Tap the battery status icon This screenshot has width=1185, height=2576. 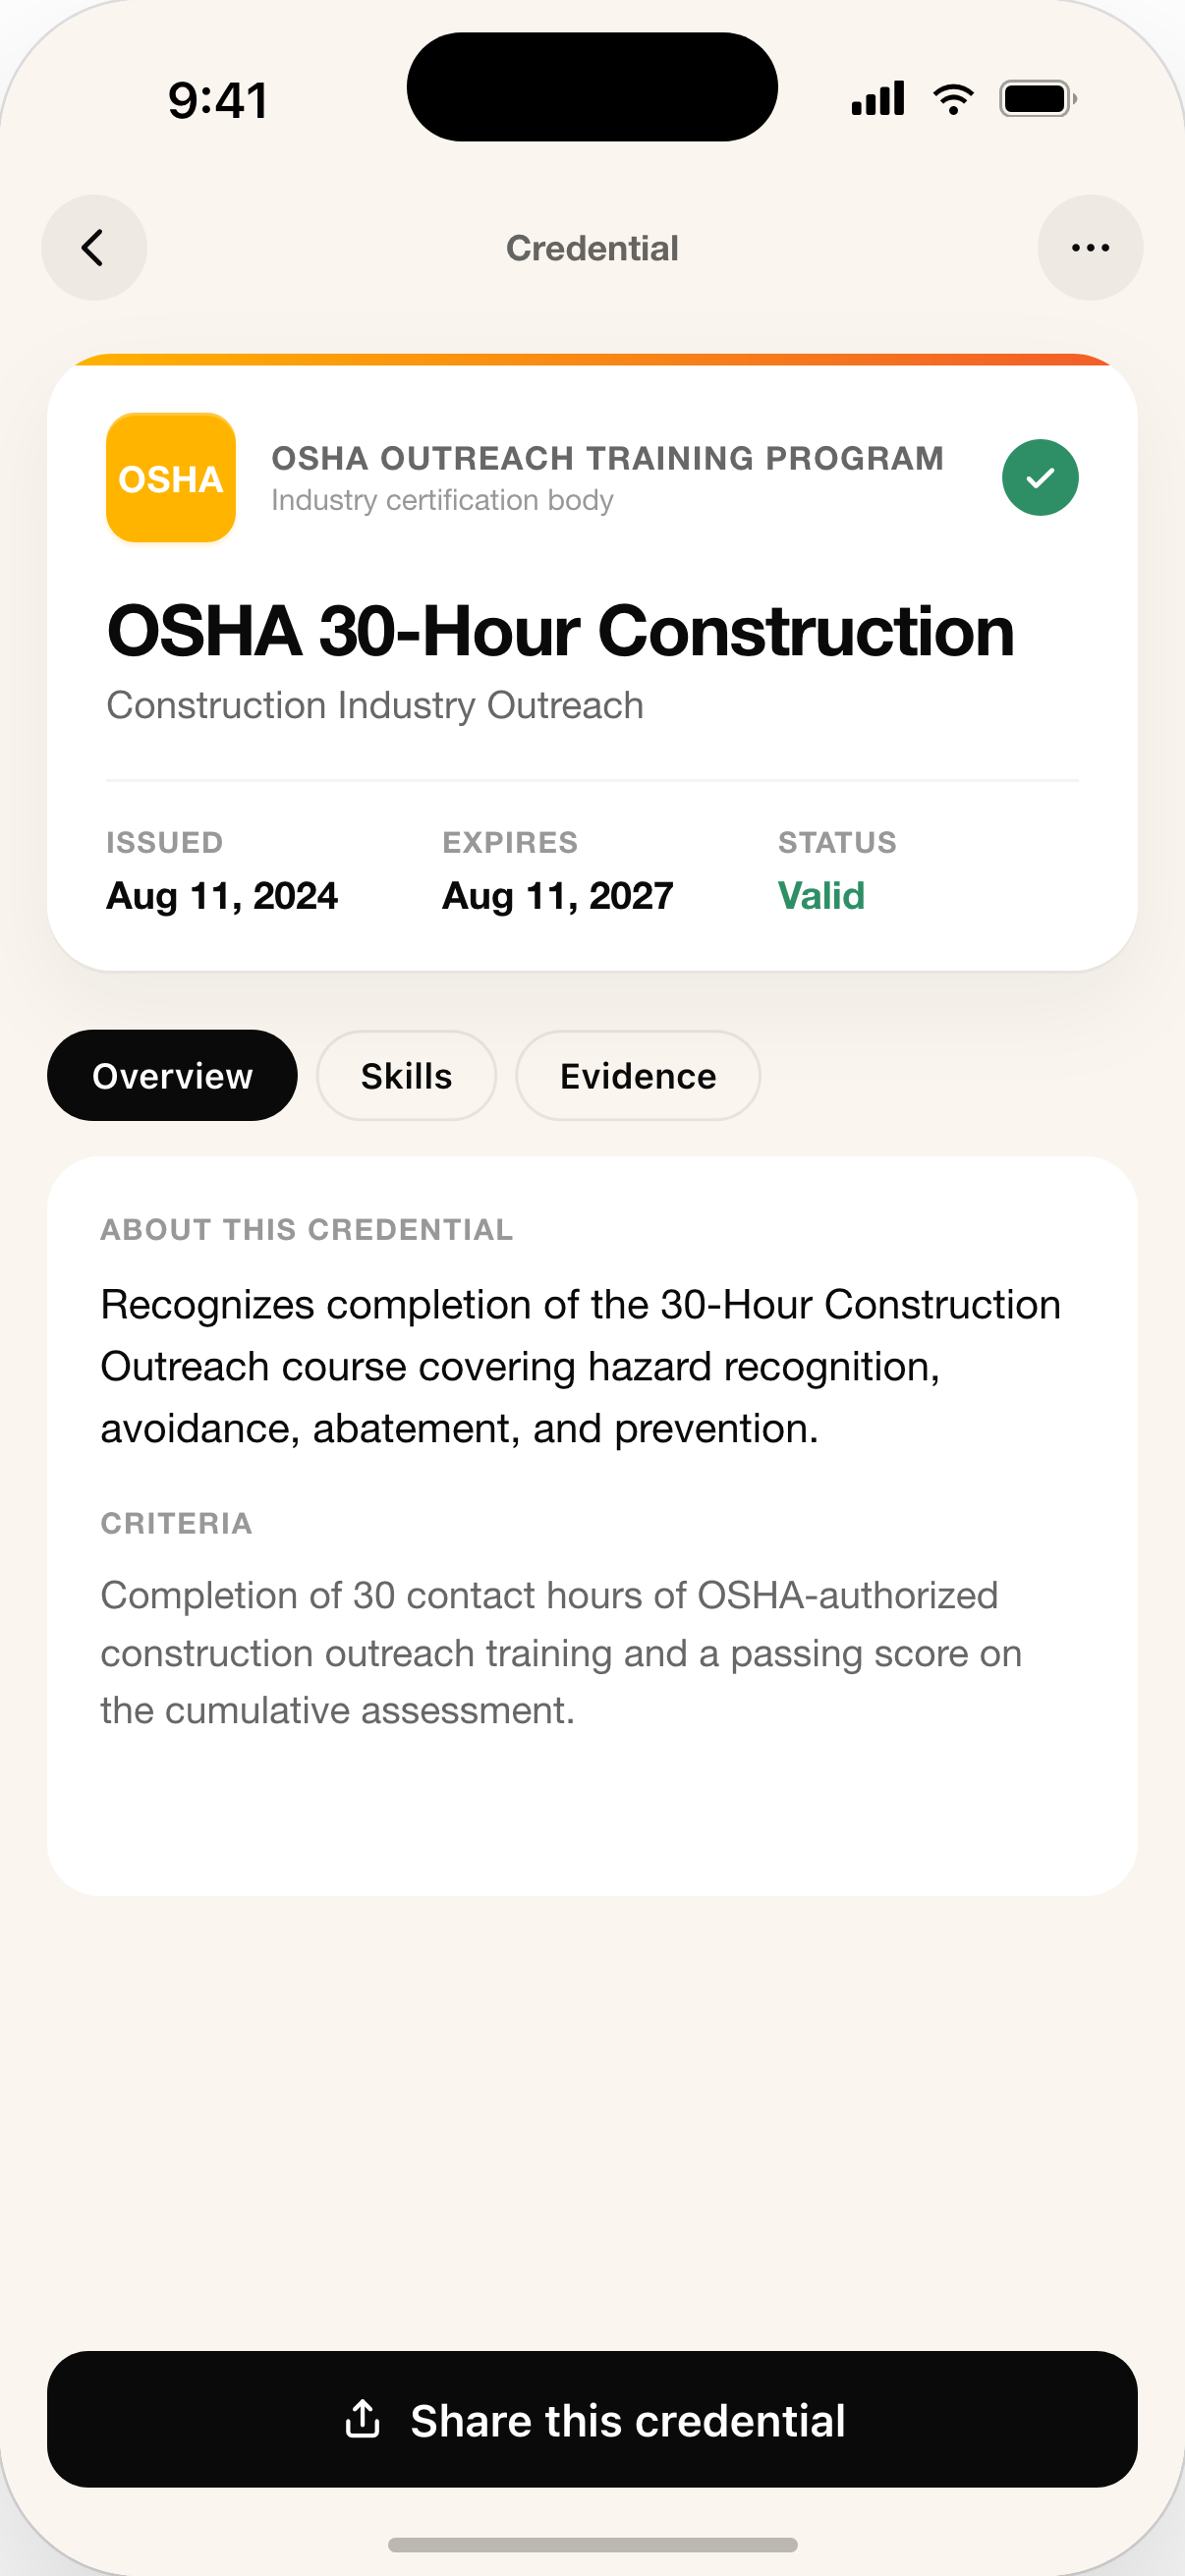coord(1038,99)
